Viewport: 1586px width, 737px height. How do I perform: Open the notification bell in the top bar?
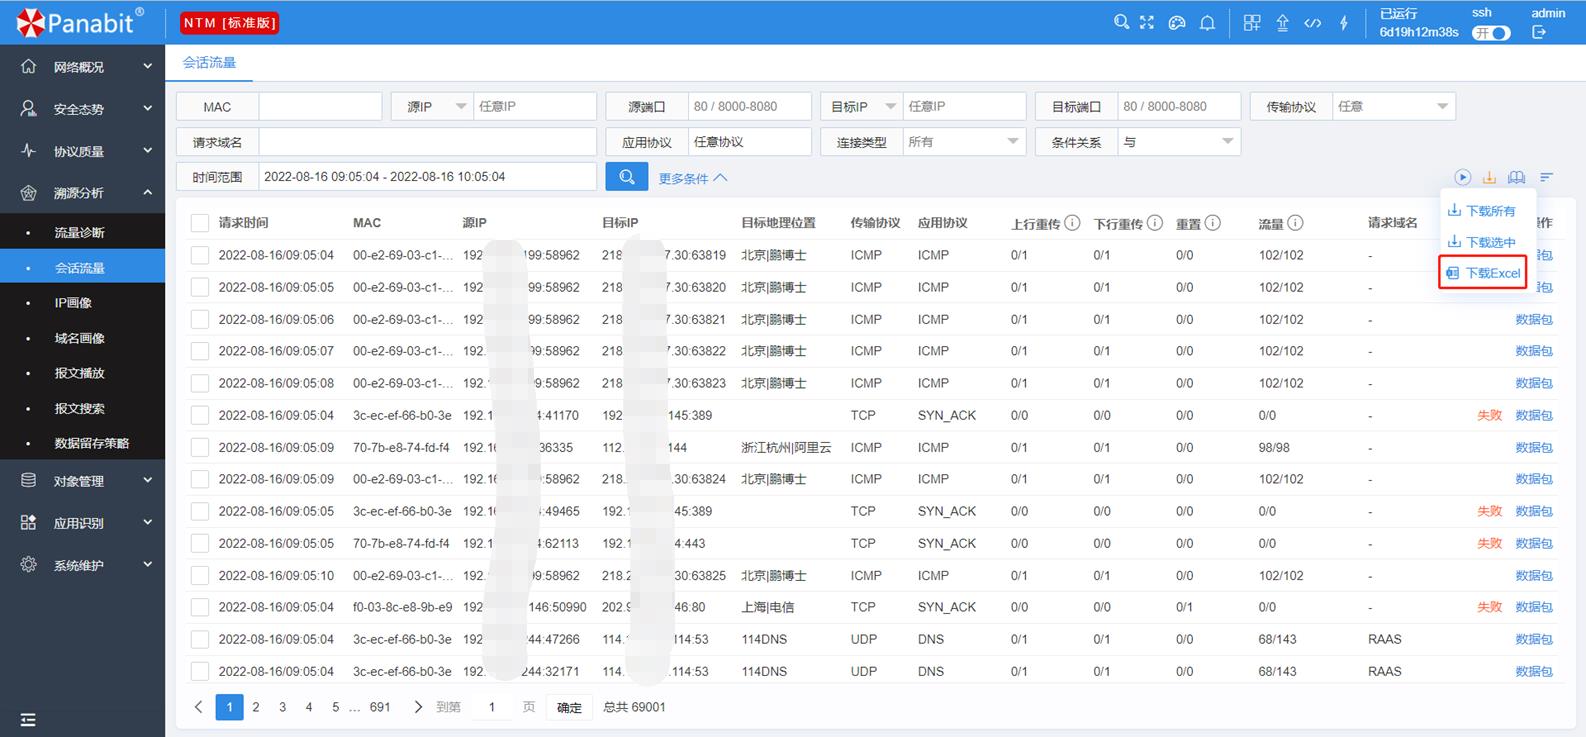1207,22
